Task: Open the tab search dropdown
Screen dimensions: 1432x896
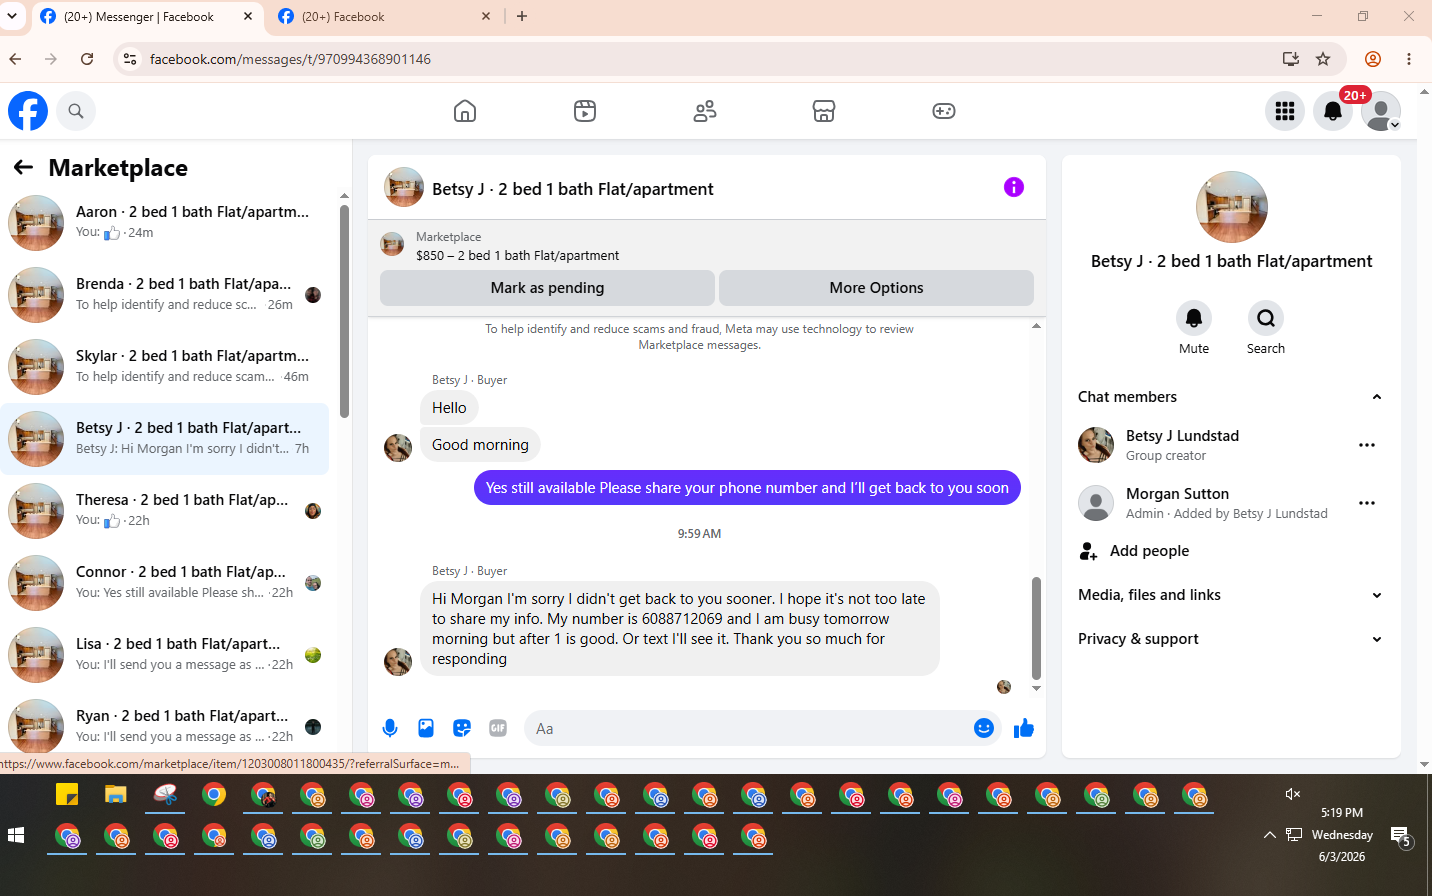Action: (x=12, y=16)
